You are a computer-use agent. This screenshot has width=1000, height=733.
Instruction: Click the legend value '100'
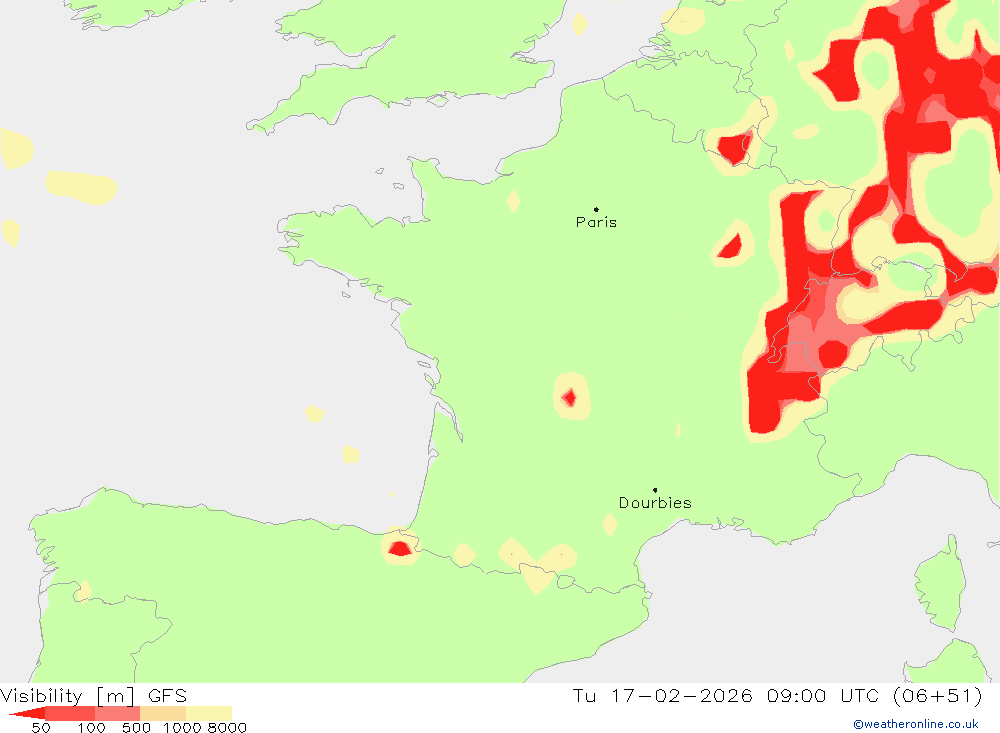tap(91, 728)
